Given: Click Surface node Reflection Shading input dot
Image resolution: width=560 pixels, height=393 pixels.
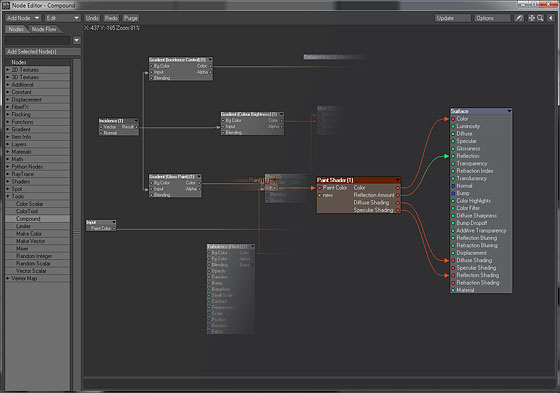Looking at the screenshot, I should click(x=453, y=275).
